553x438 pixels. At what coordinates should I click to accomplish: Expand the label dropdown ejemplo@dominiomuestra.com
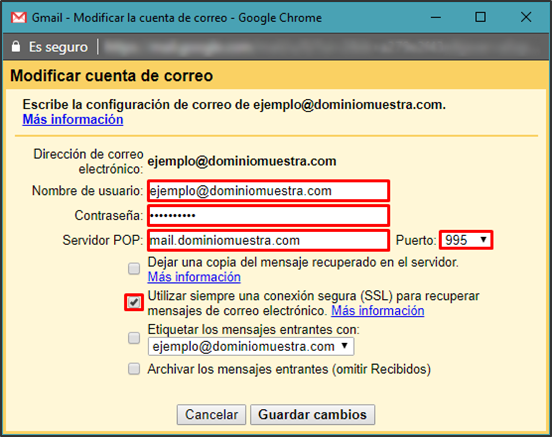pyautogui.click(x=251, y=346)
